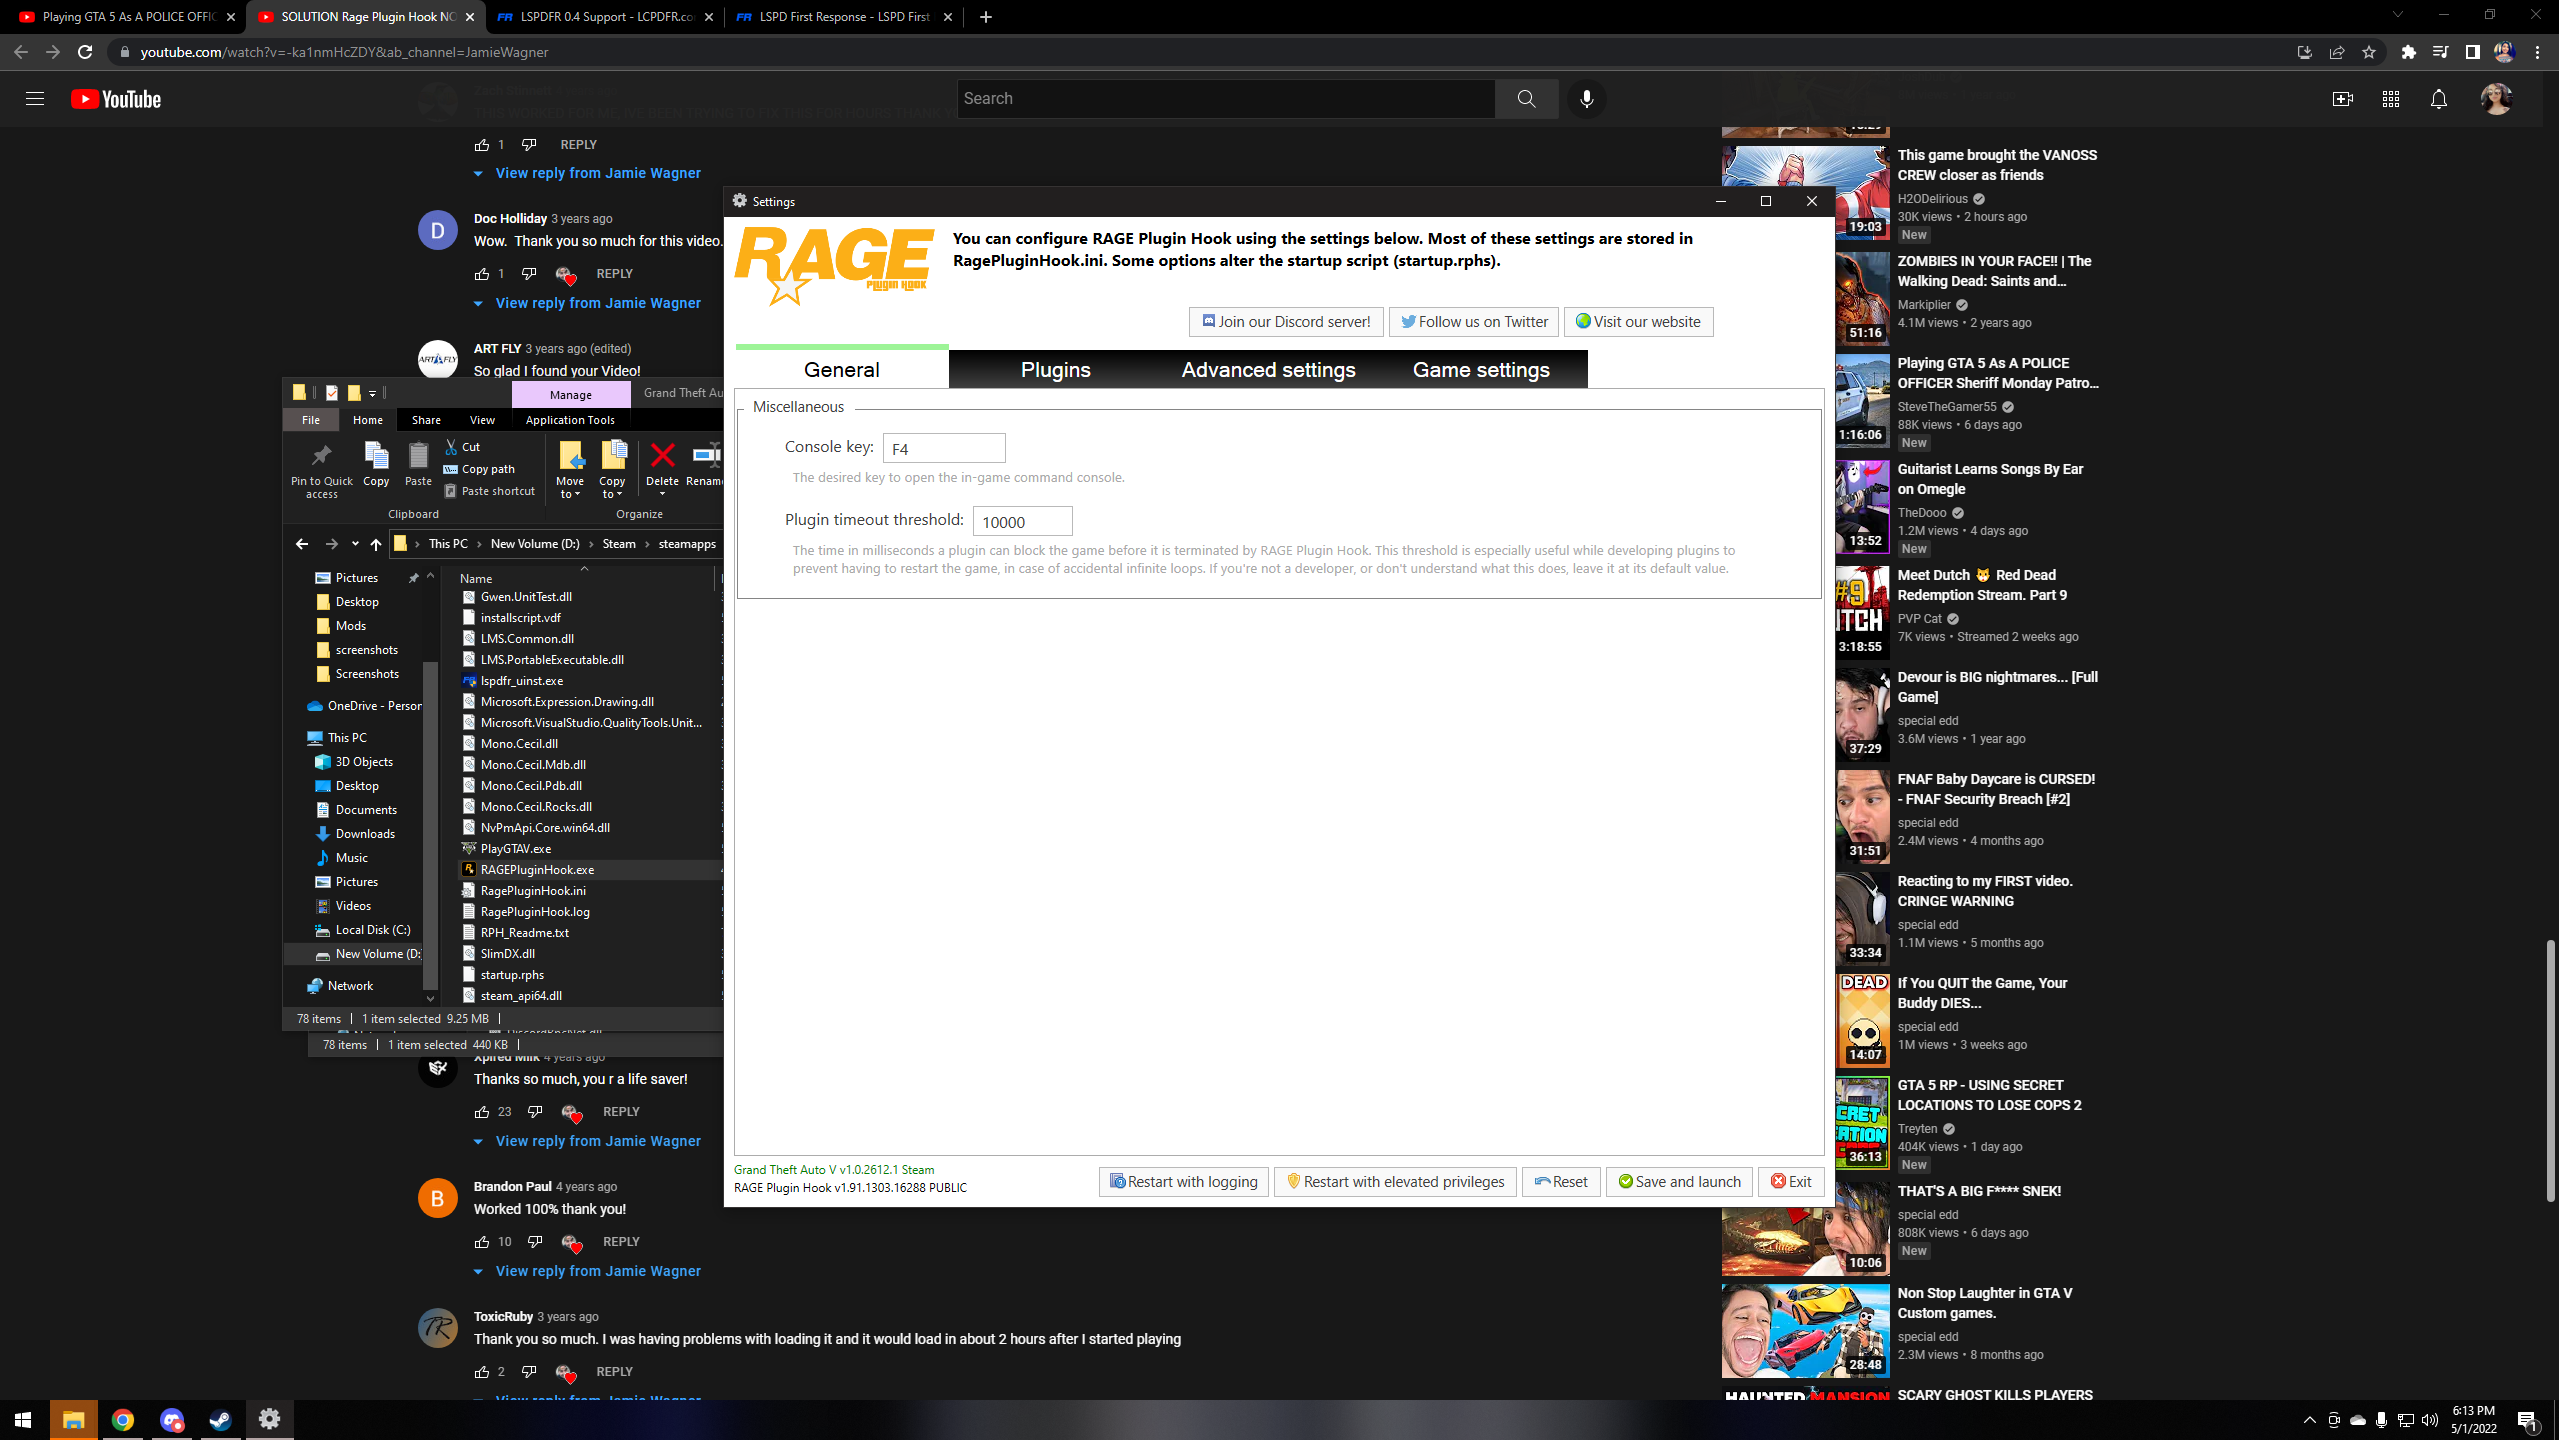
Task: Click Save and launch button
Action: tap(1679, 1182)
